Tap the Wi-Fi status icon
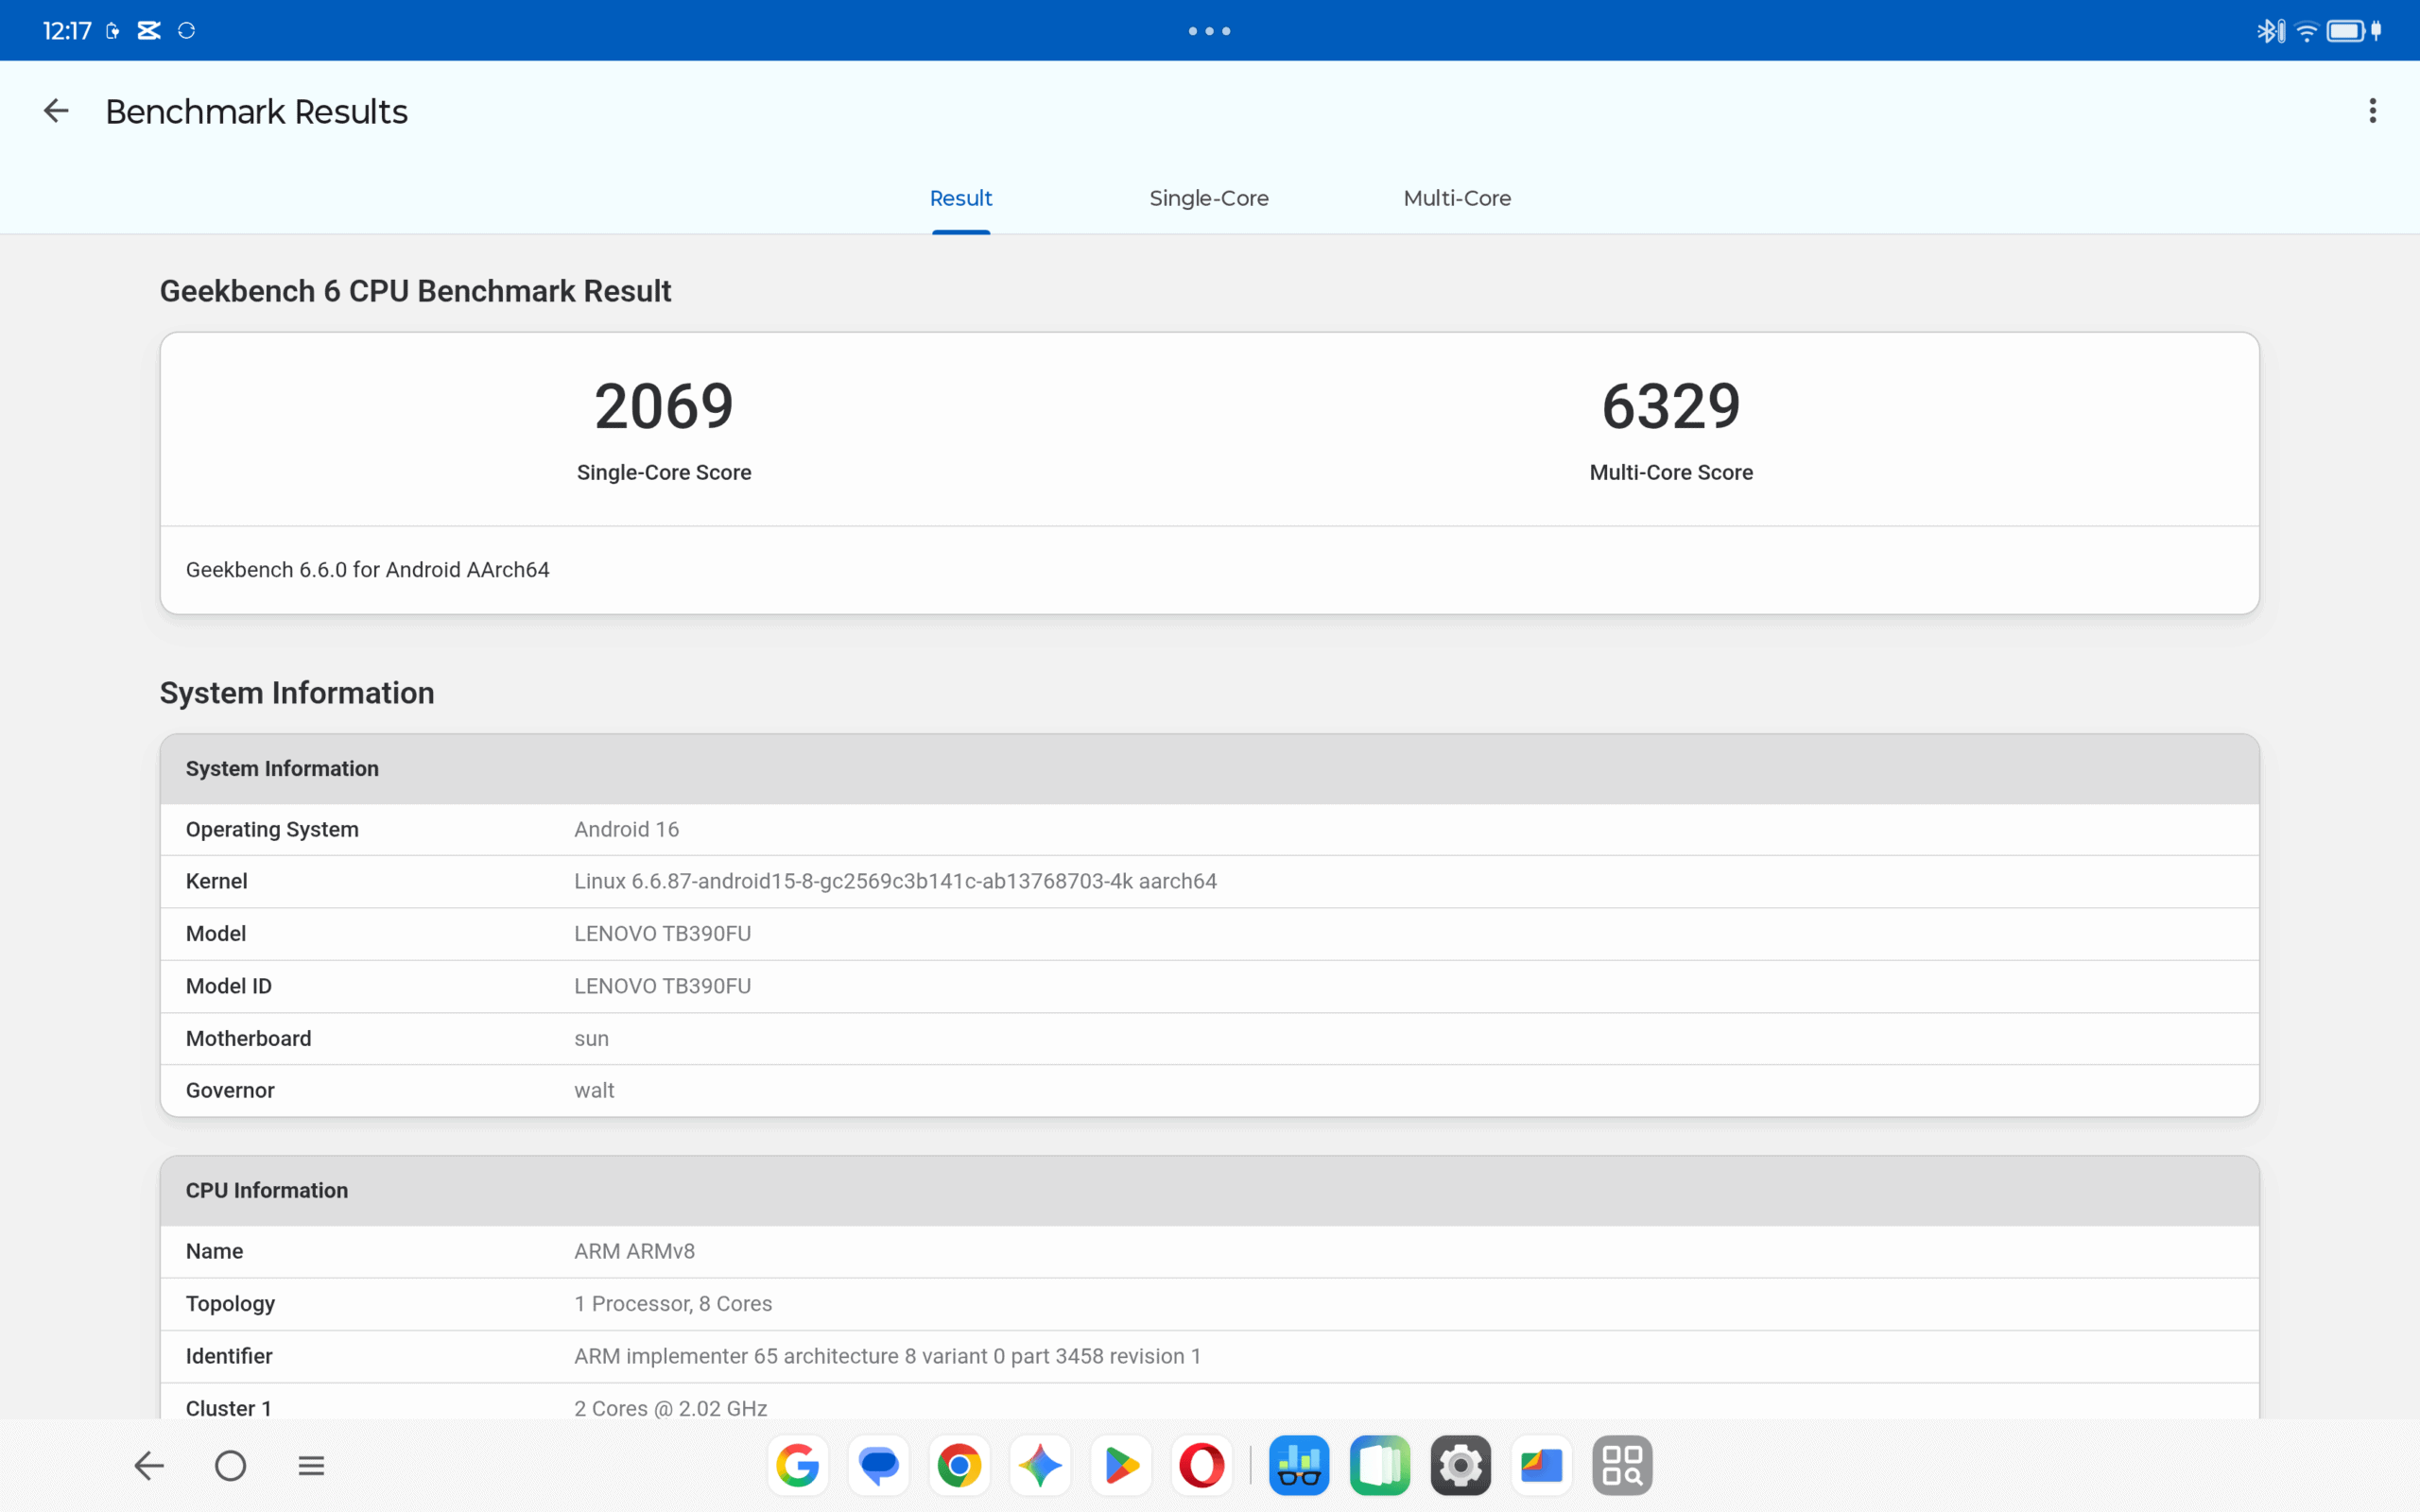The image size is (2420, 1512). click(2306, 31)
